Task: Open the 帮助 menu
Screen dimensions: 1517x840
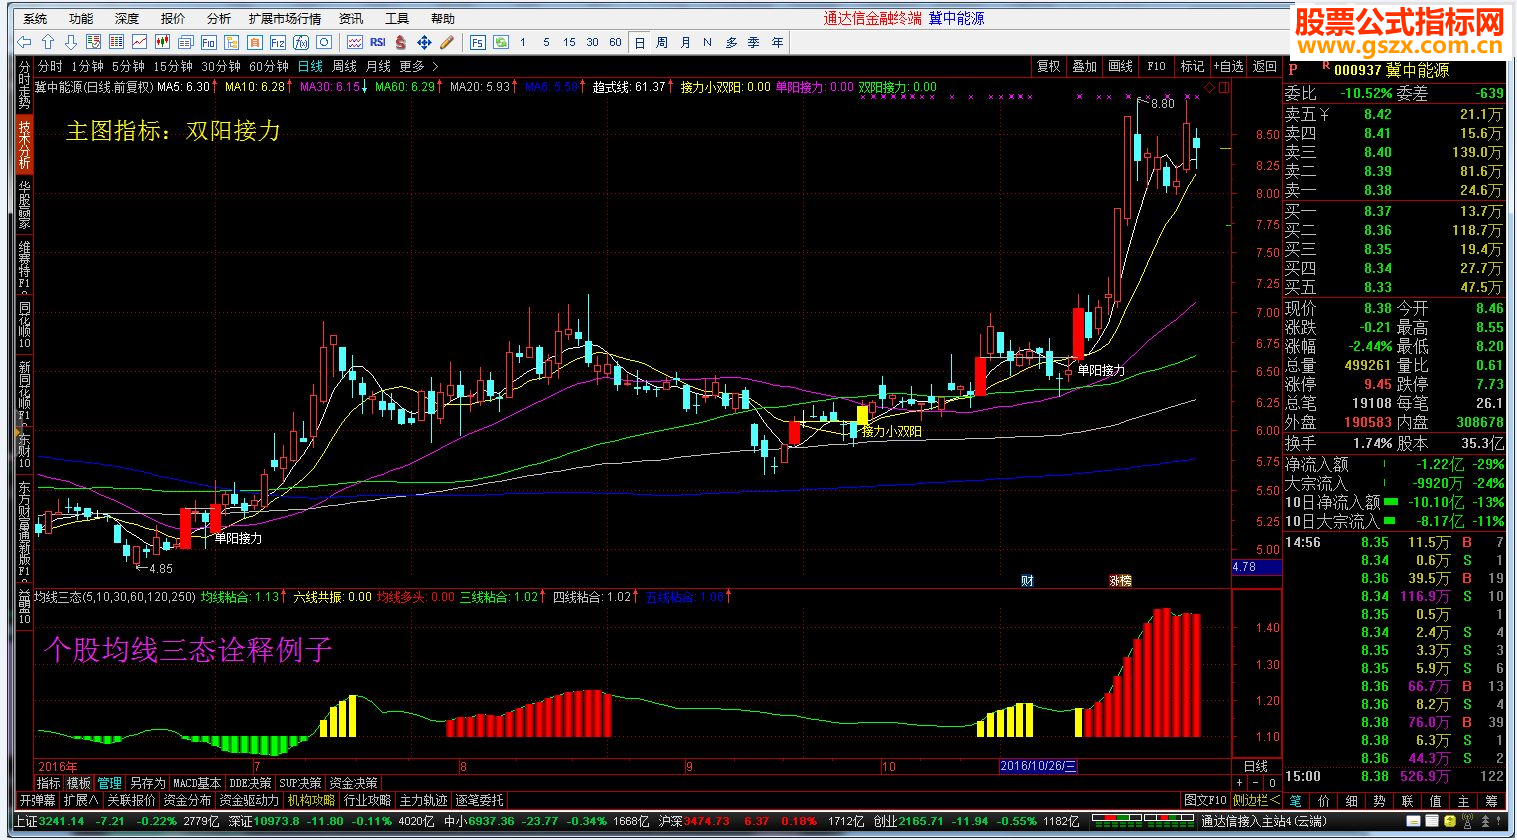Action: point(443,18)
